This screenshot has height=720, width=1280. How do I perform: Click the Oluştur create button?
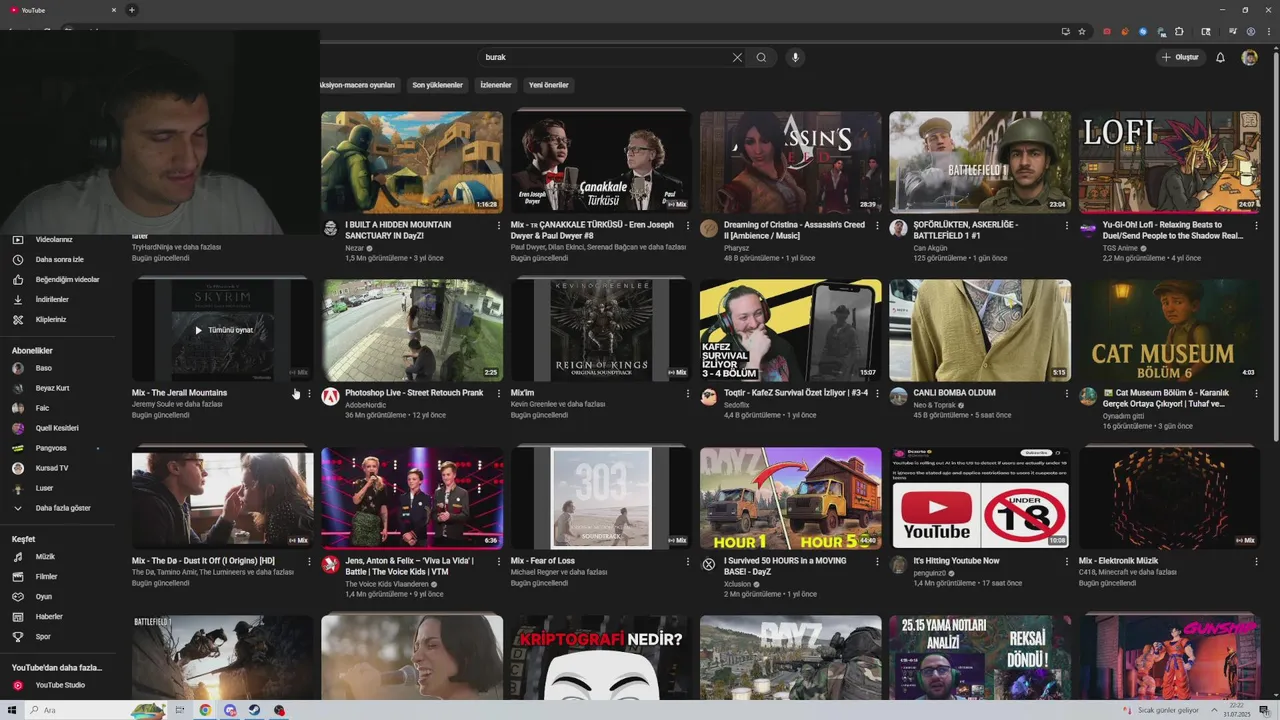(1180, 57)
